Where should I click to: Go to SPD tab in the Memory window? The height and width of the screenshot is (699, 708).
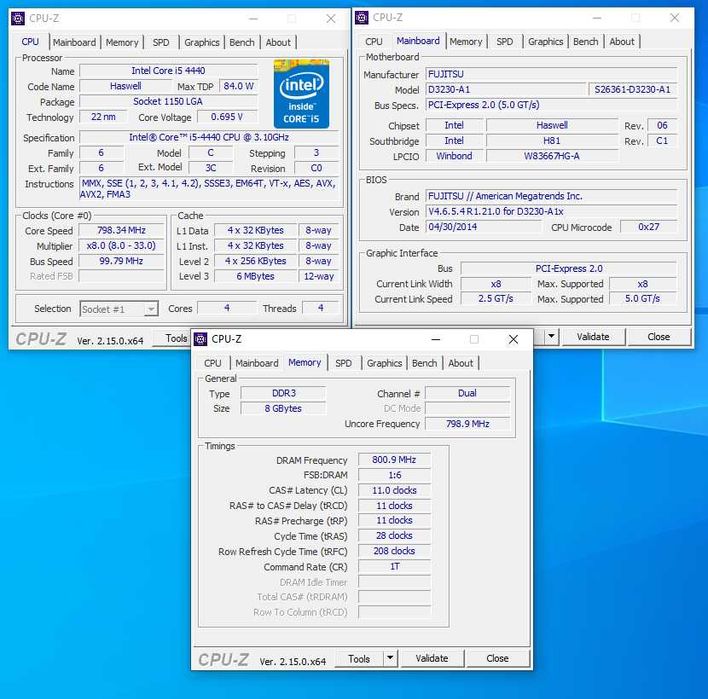click(343, 363)
